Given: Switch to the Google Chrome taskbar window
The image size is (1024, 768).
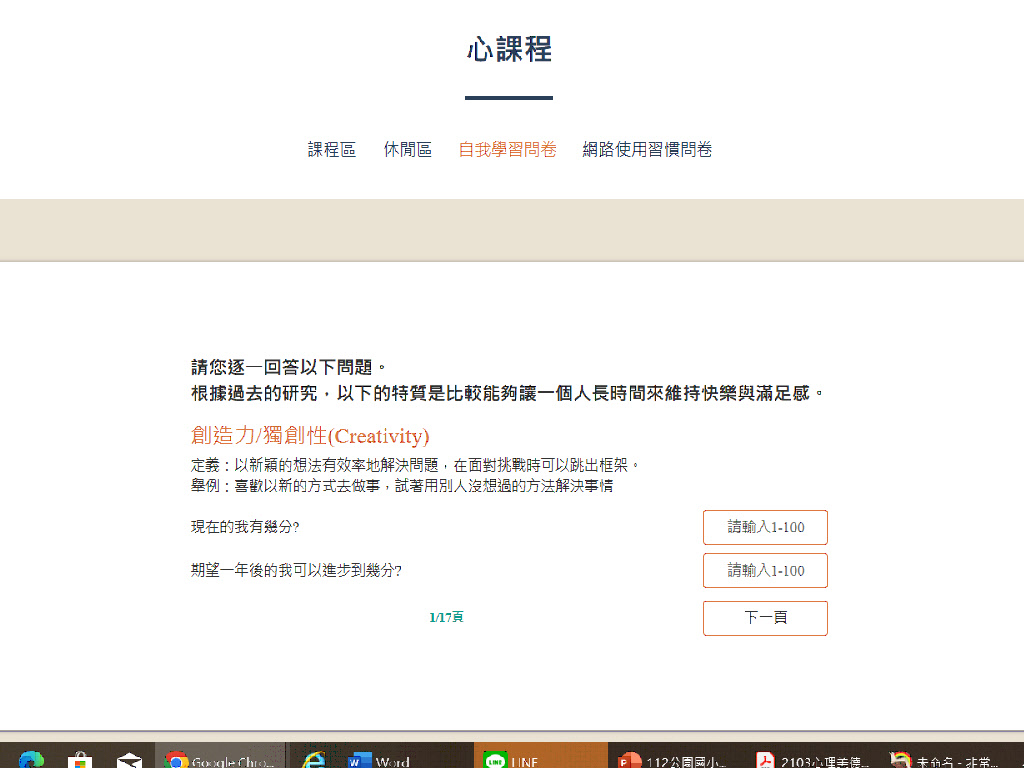Looking at the screenshot, I should click(x=219, y=760).
